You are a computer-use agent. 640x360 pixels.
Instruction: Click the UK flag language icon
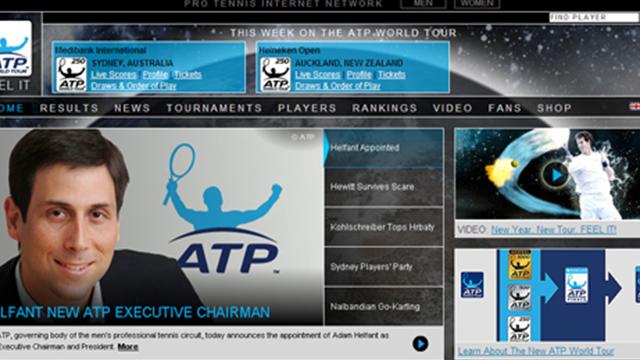point(635,106)
